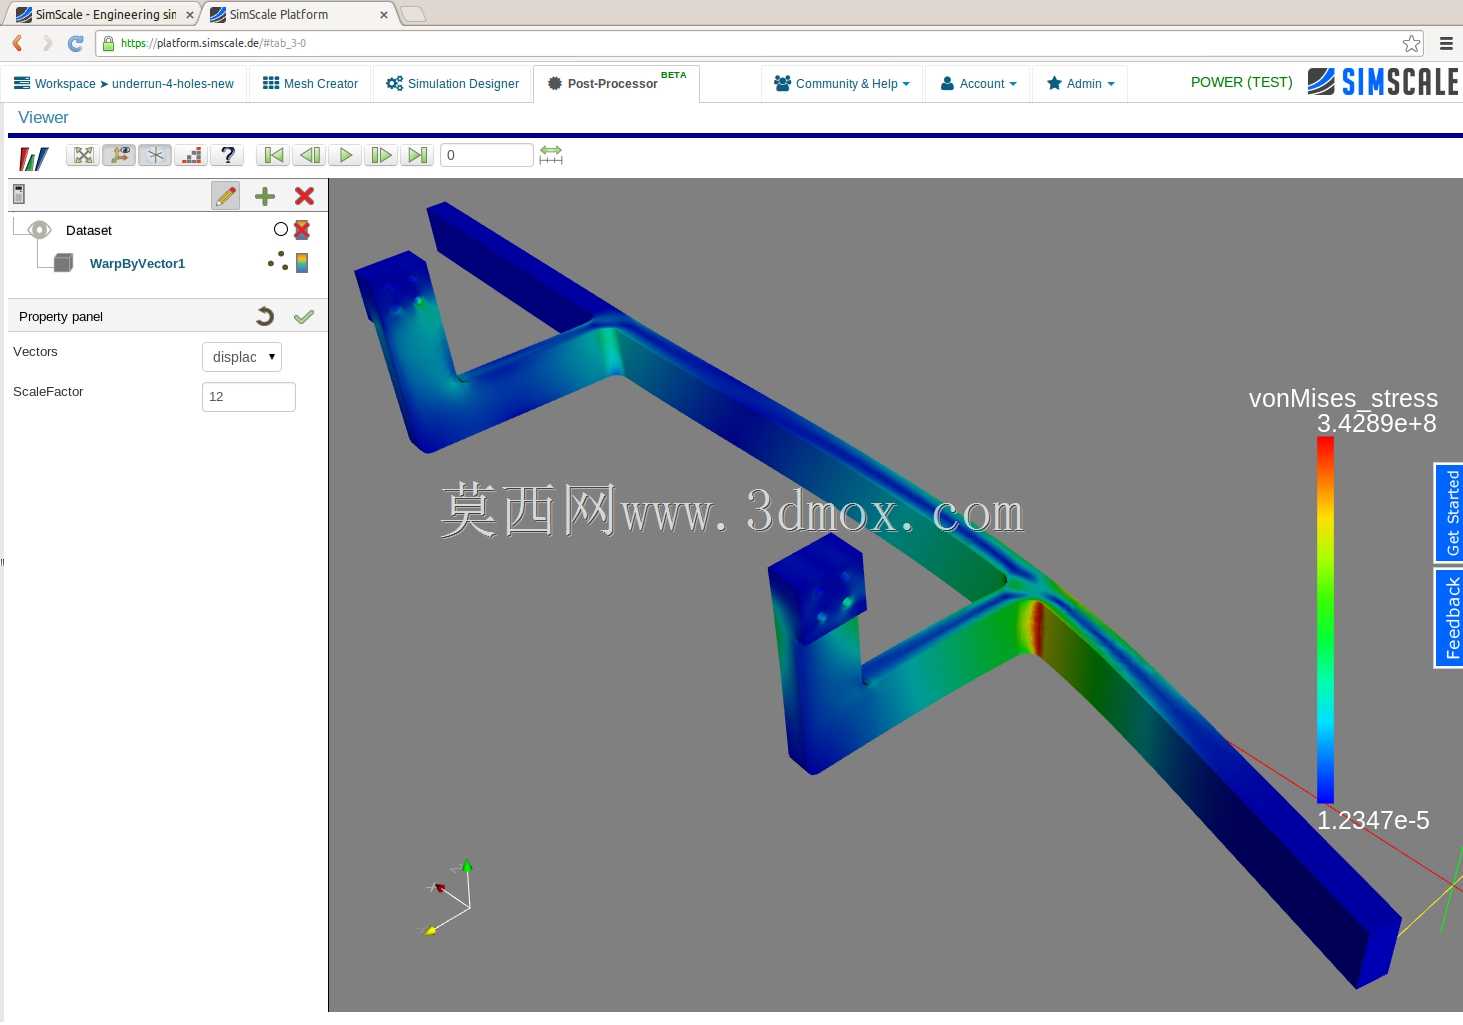Apply properties with green checkmark
The image size is (1463, 1025).
304,317
